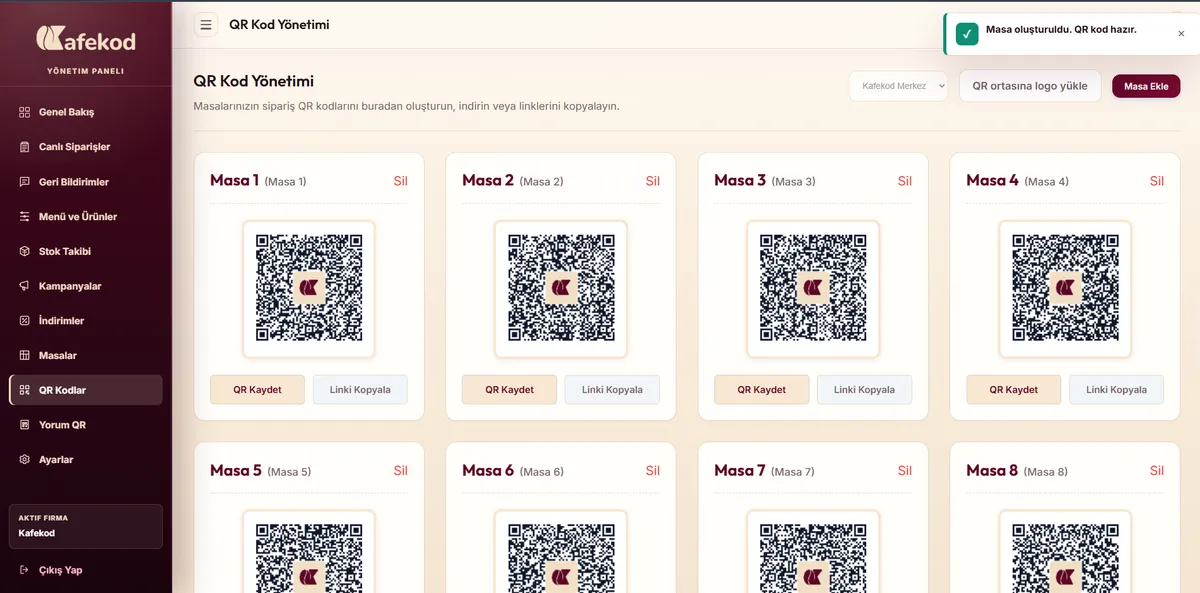Click the 'Masa 8' card title
This screenshot has width=1200, height=593.
point(992,470)
